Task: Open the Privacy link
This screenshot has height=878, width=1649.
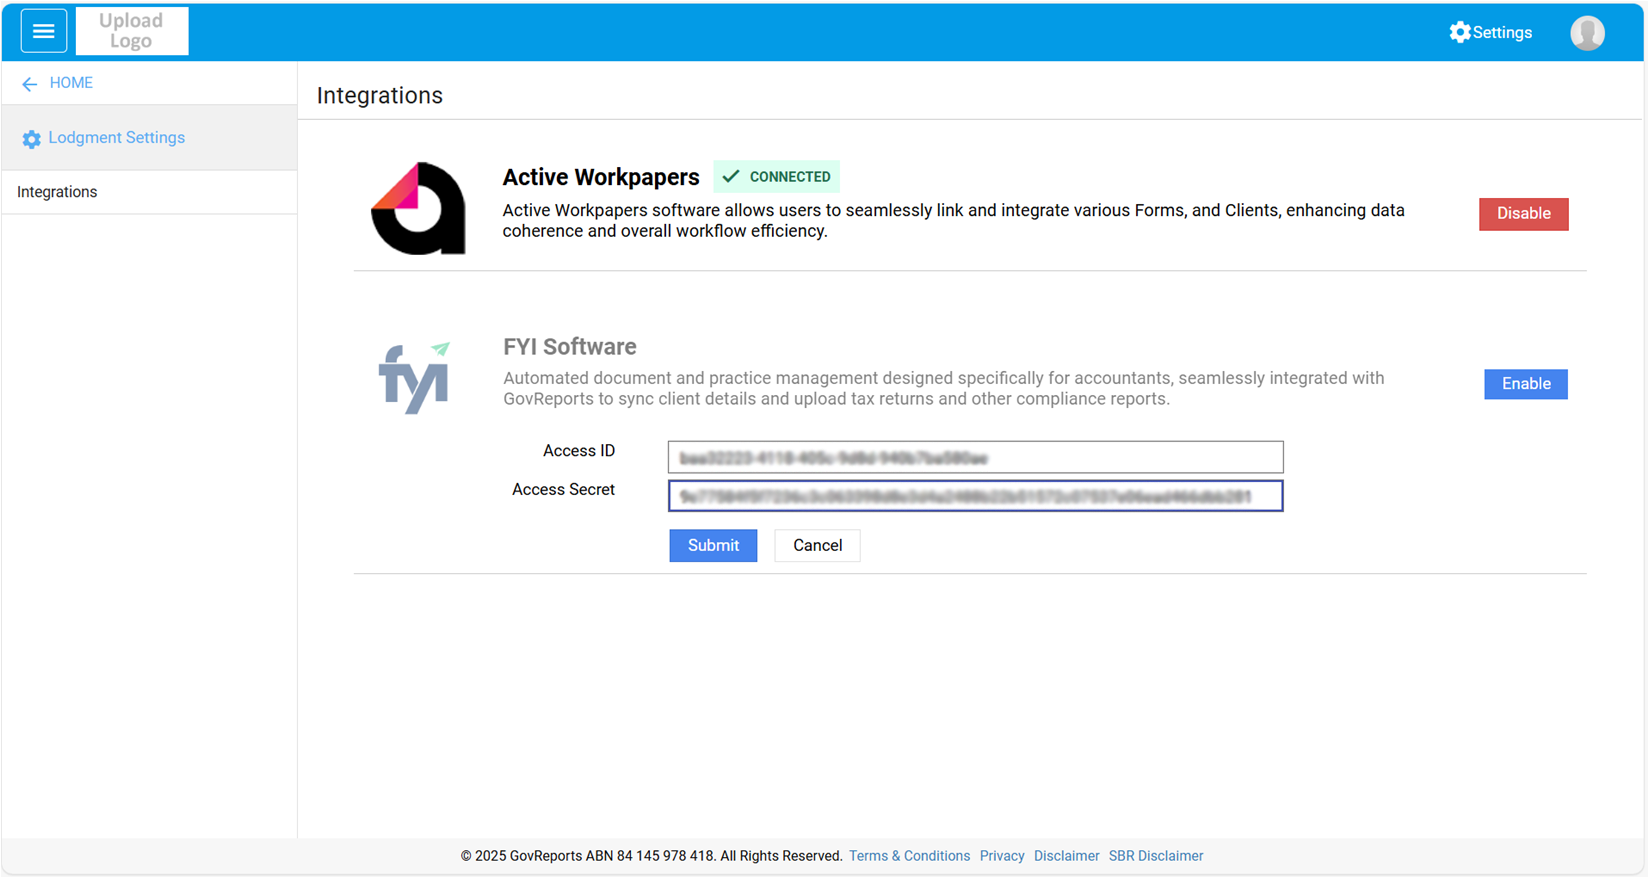Action: 1002,856
